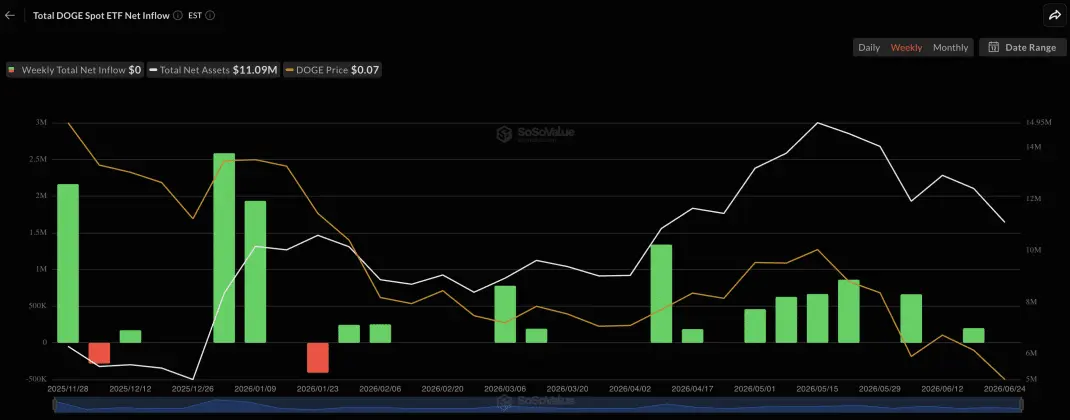
Task: Open info icon next to Net Inflow title
Action: tap(177, 16)
